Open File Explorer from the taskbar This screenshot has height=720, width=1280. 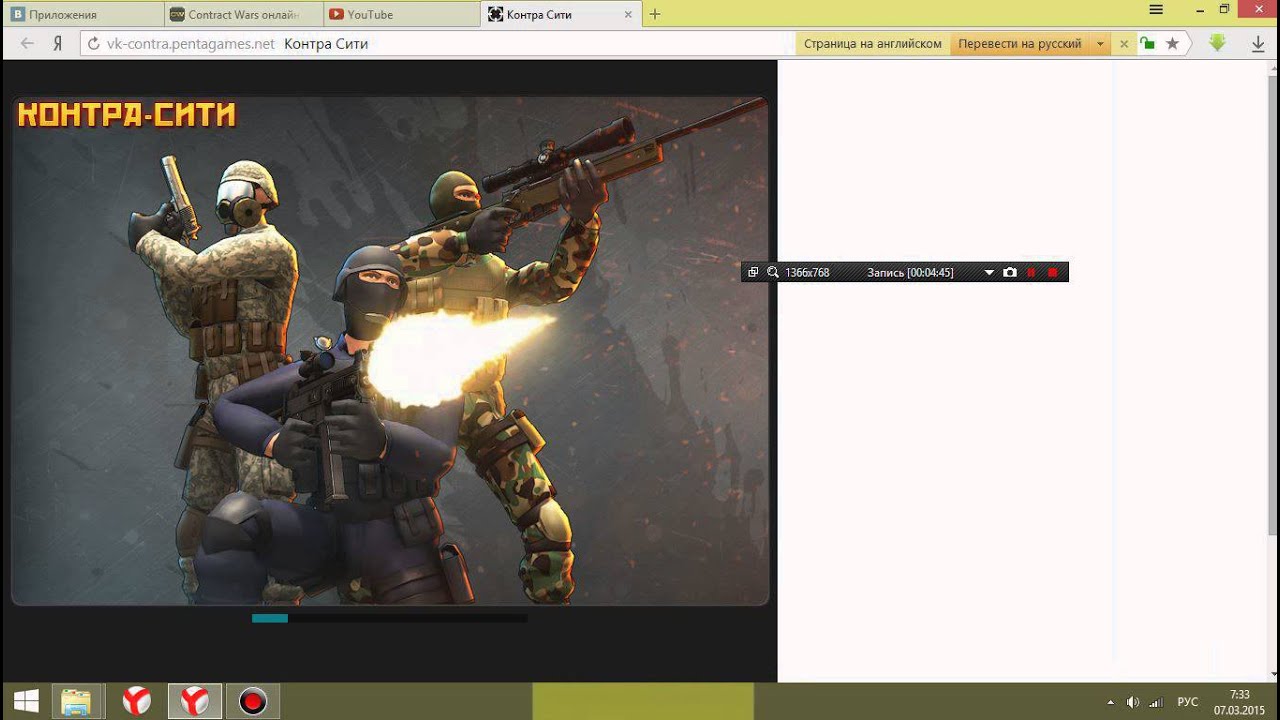(x=76, y=702)
